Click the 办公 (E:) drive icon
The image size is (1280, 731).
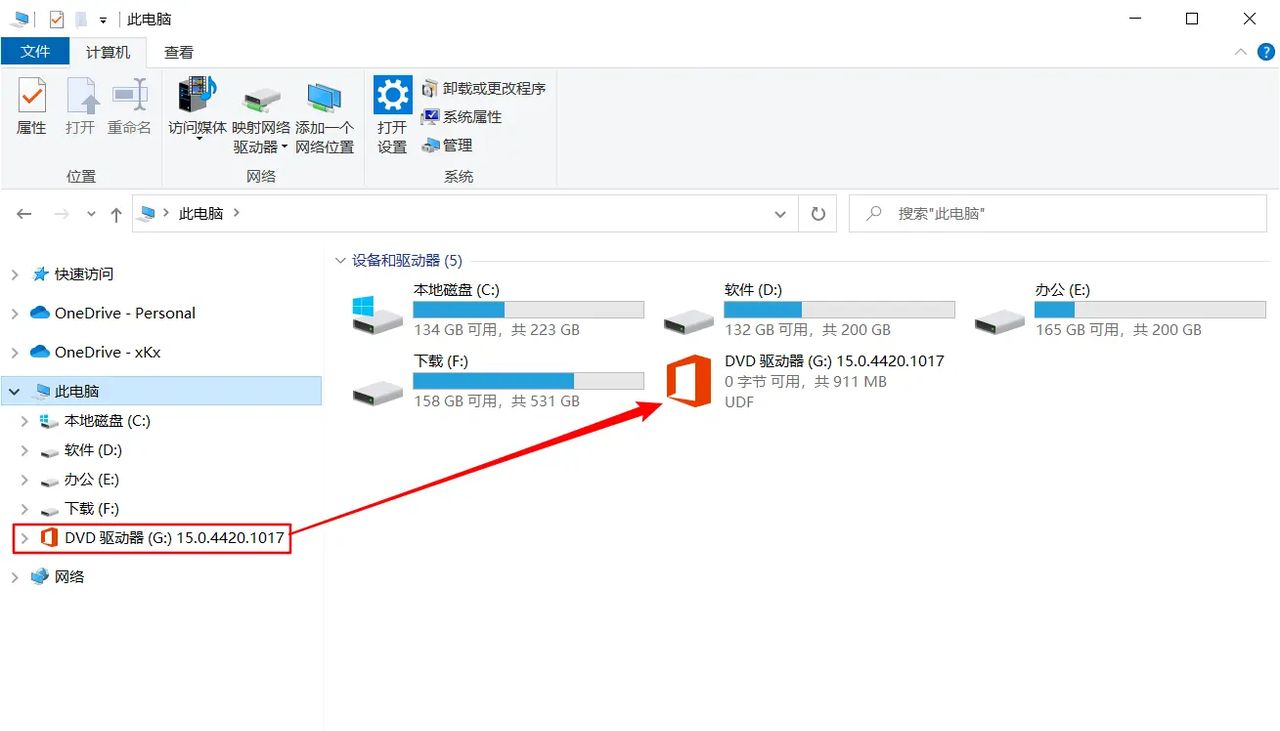pyautogui.click(x=1000, y=320)
